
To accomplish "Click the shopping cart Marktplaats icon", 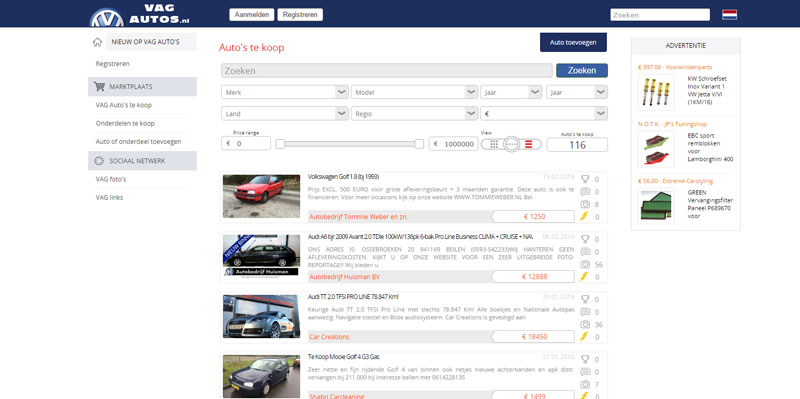I will click(99, 87).
